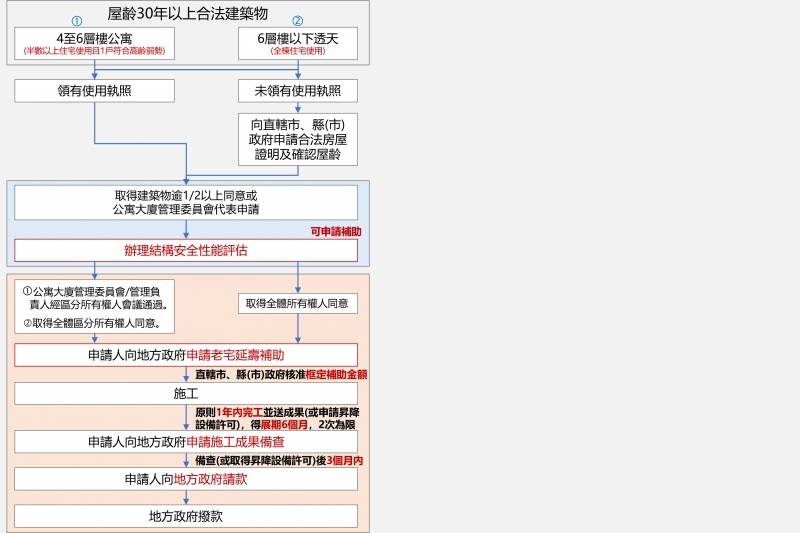
Task: Click the 申請施工成果備查 step box
Action: [186, 441]
